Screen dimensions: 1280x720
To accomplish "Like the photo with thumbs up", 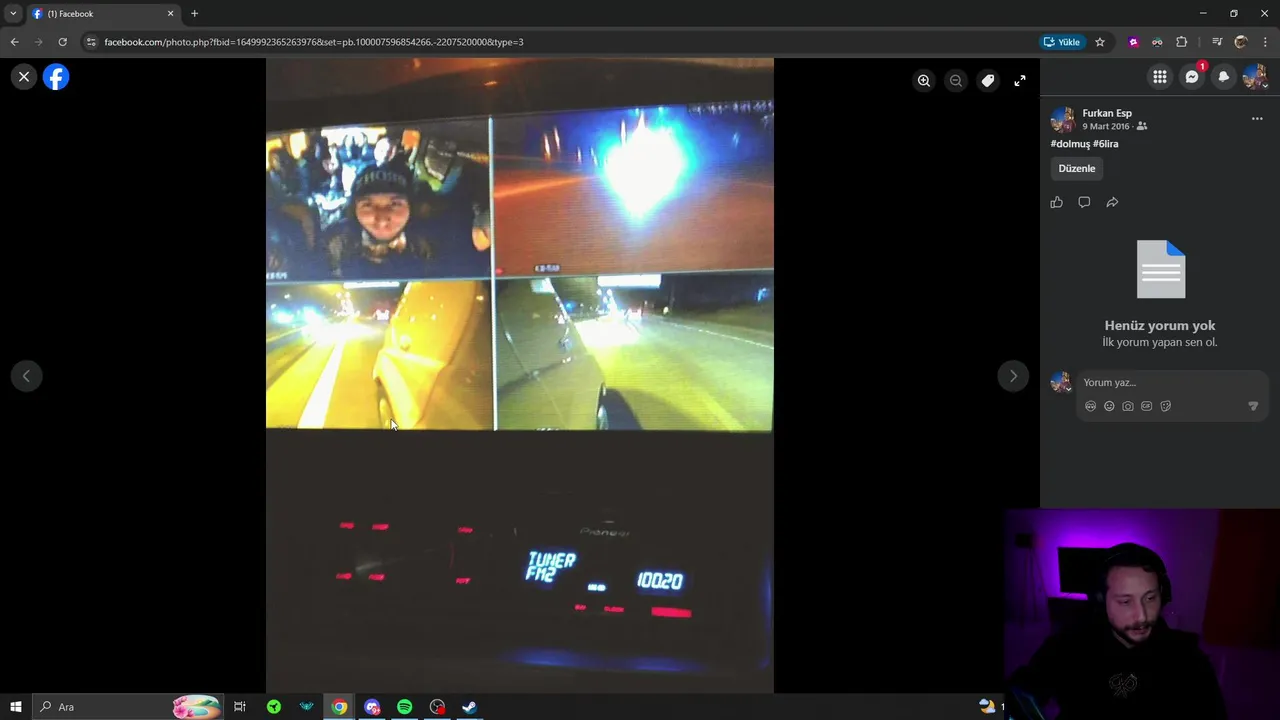I will (x=1057, y=203).
